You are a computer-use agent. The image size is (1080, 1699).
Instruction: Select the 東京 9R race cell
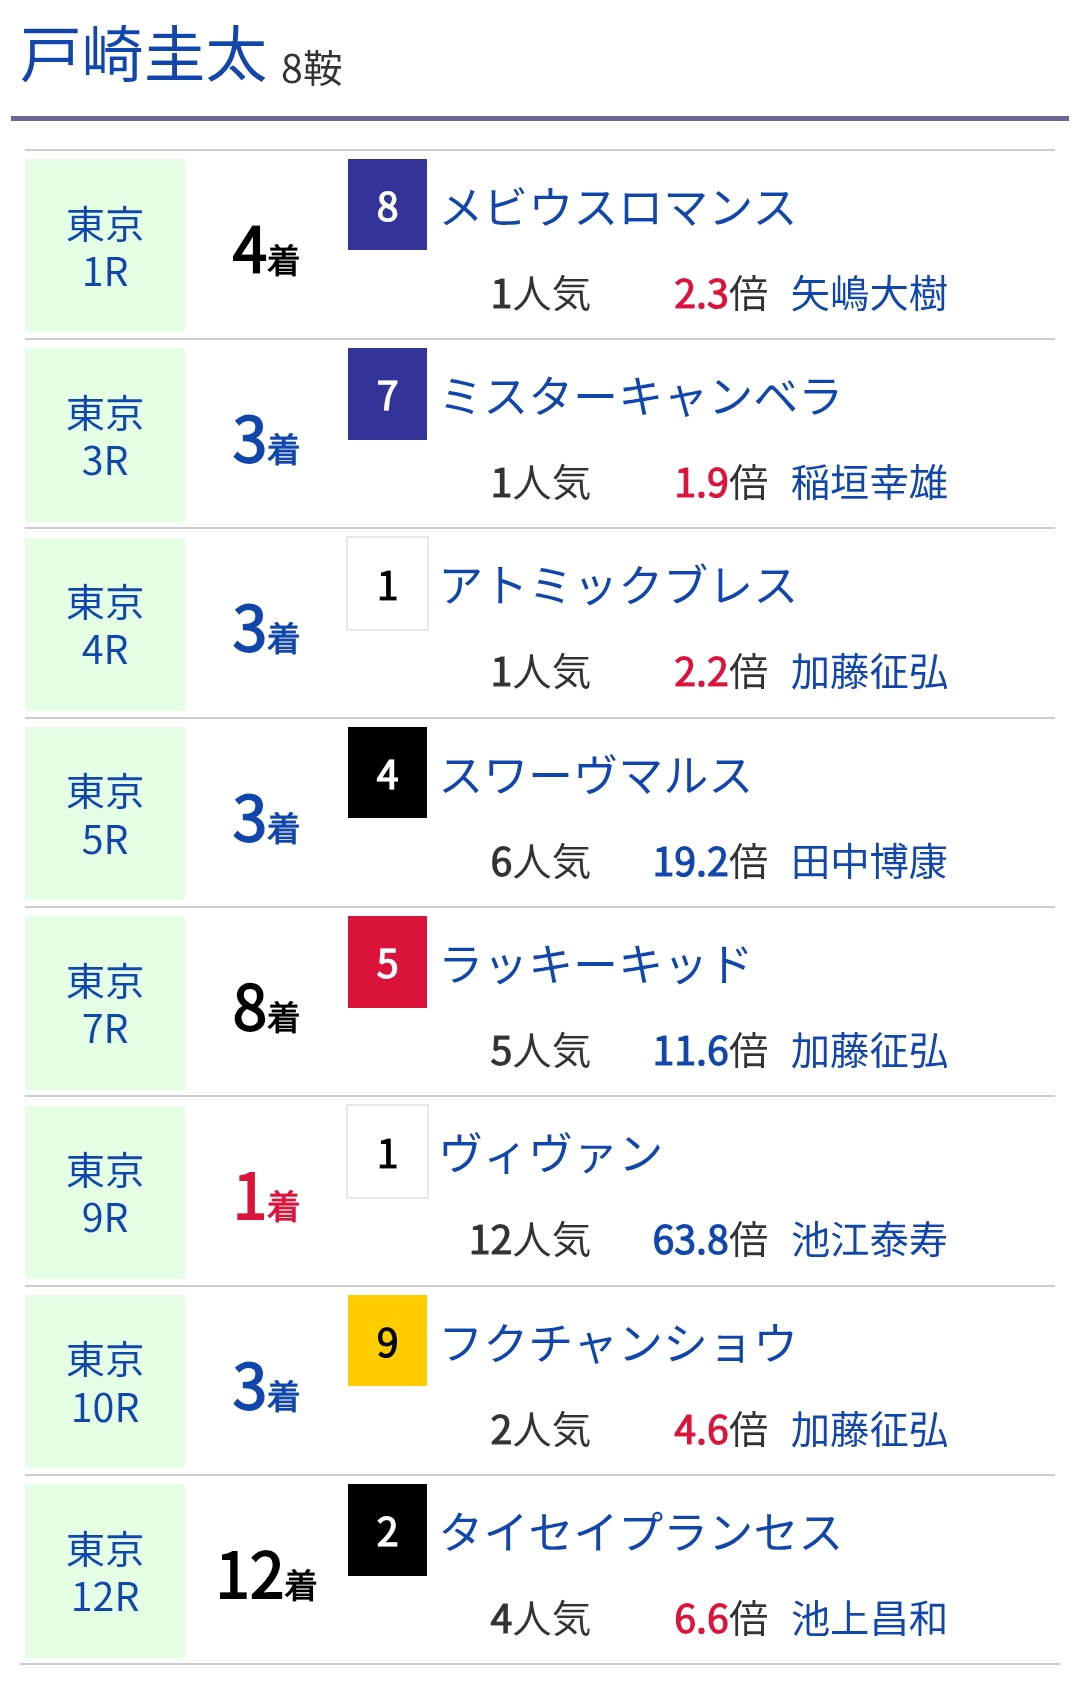(105, 1193)
